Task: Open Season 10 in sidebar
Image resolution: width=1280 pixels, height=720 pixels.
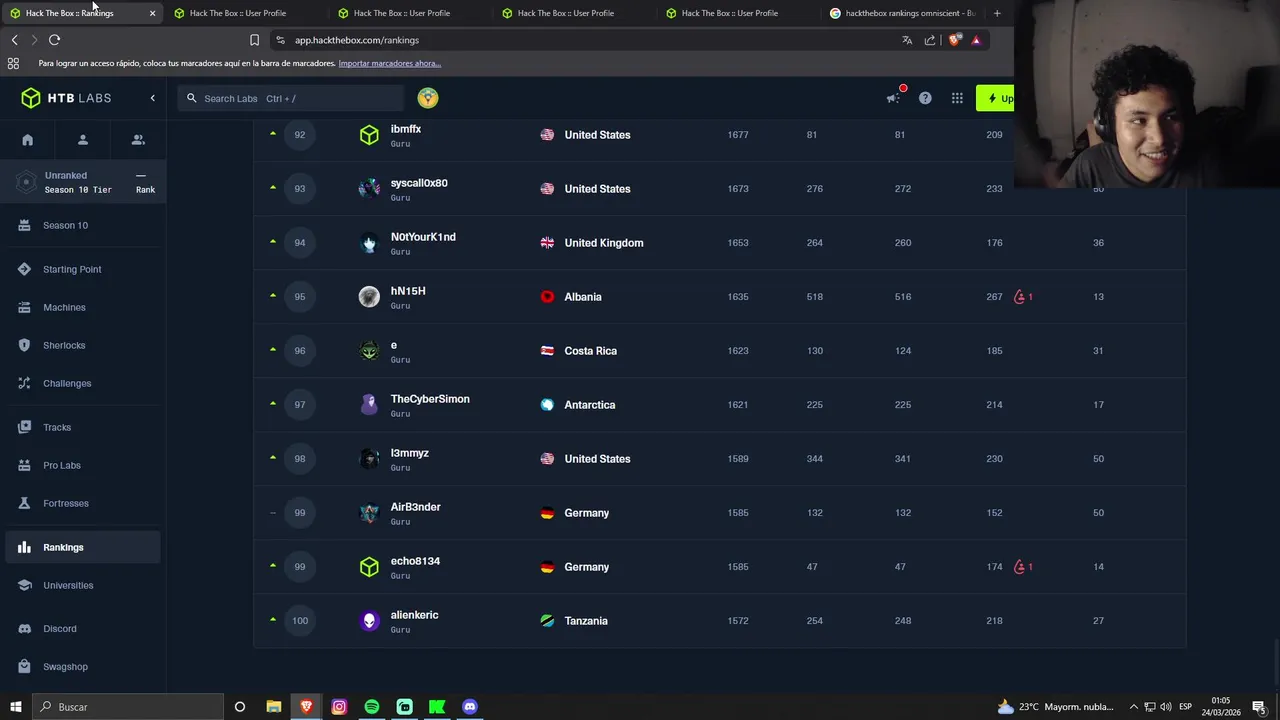Action: click(83, 225)
